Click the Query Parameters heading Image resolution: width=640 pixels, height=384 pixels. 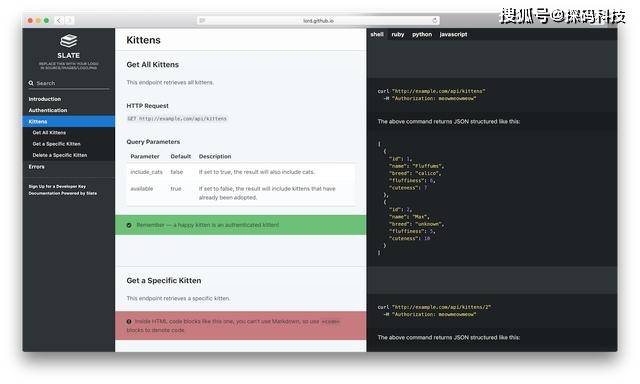click(x=153, y=142)
